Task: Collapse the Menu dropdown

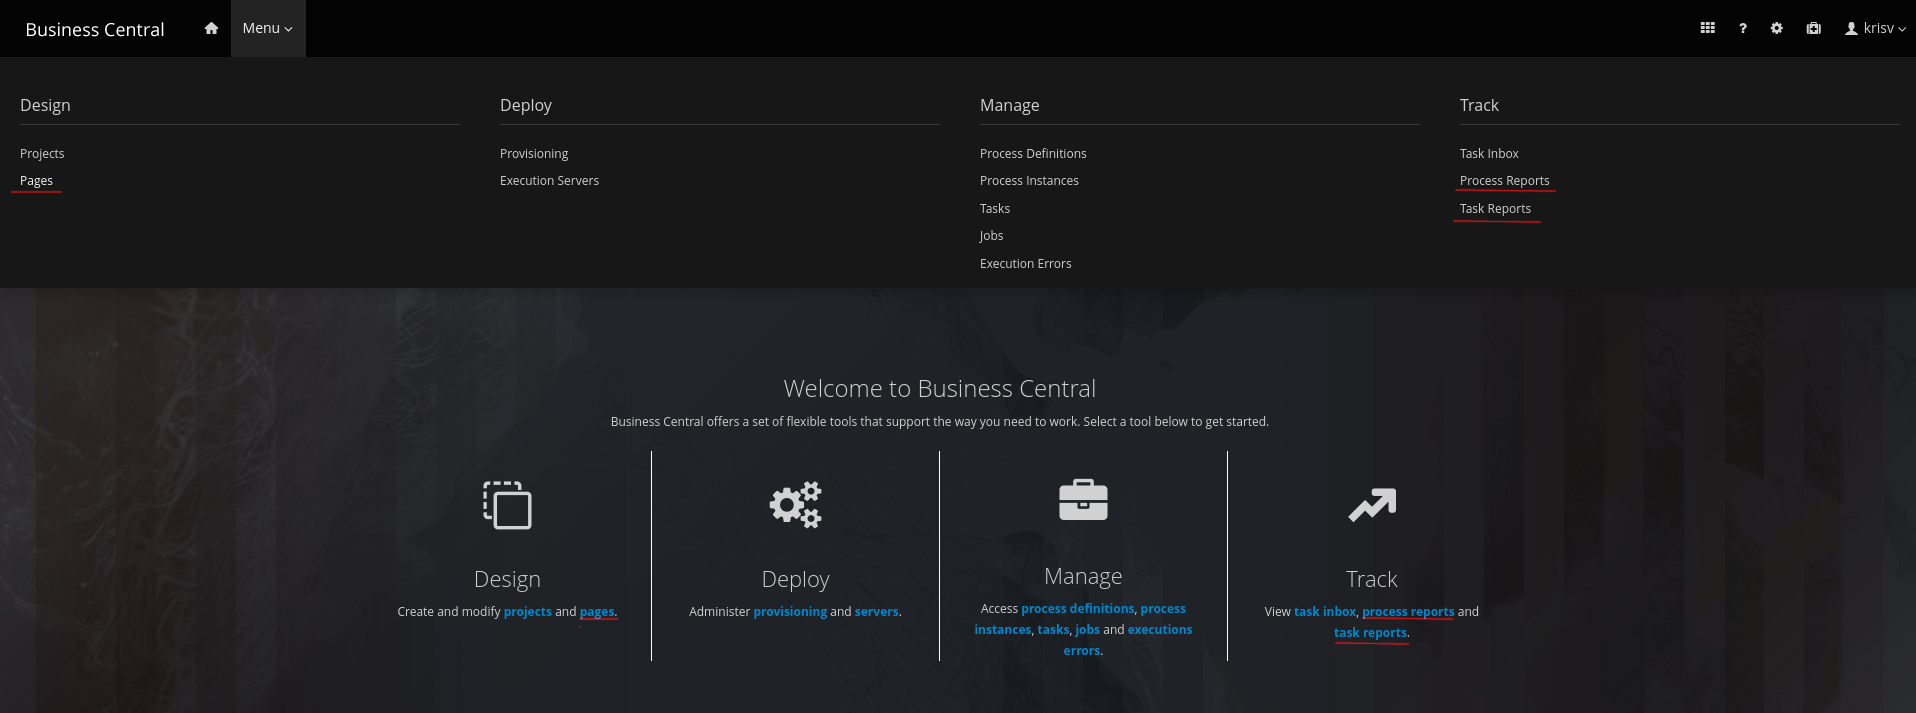Action: pos(267,28)
